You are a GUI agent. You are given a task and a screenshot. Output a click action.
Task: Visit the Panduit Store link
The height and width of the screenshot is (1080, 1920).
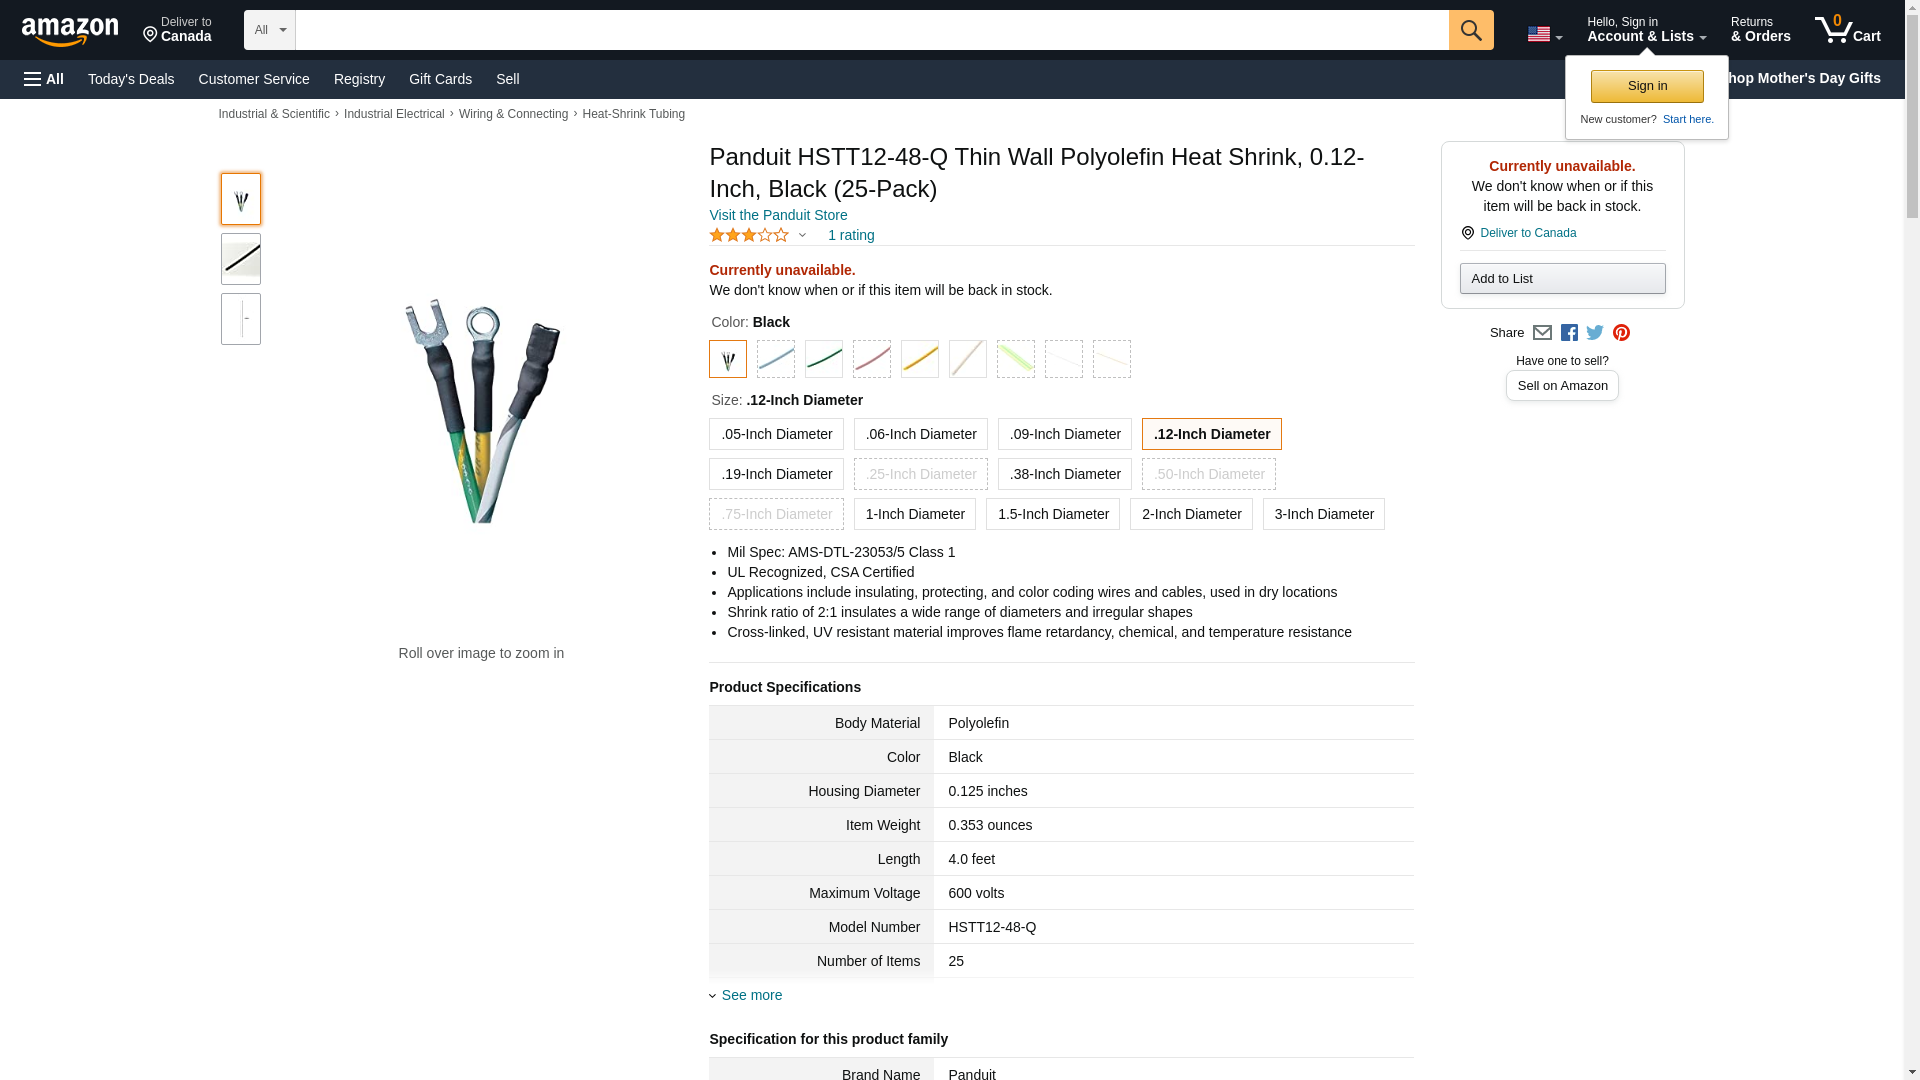778,215
